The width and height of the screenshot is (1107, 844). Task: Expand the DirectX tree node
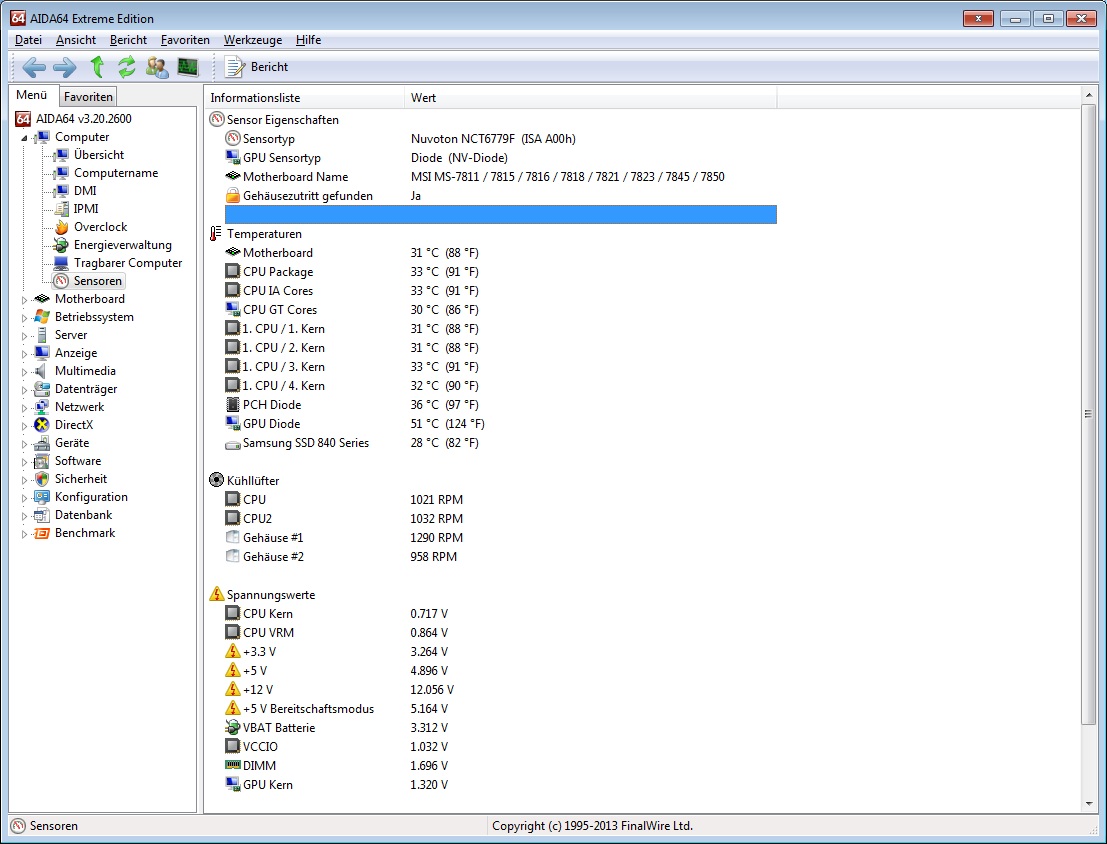[24, 426]
